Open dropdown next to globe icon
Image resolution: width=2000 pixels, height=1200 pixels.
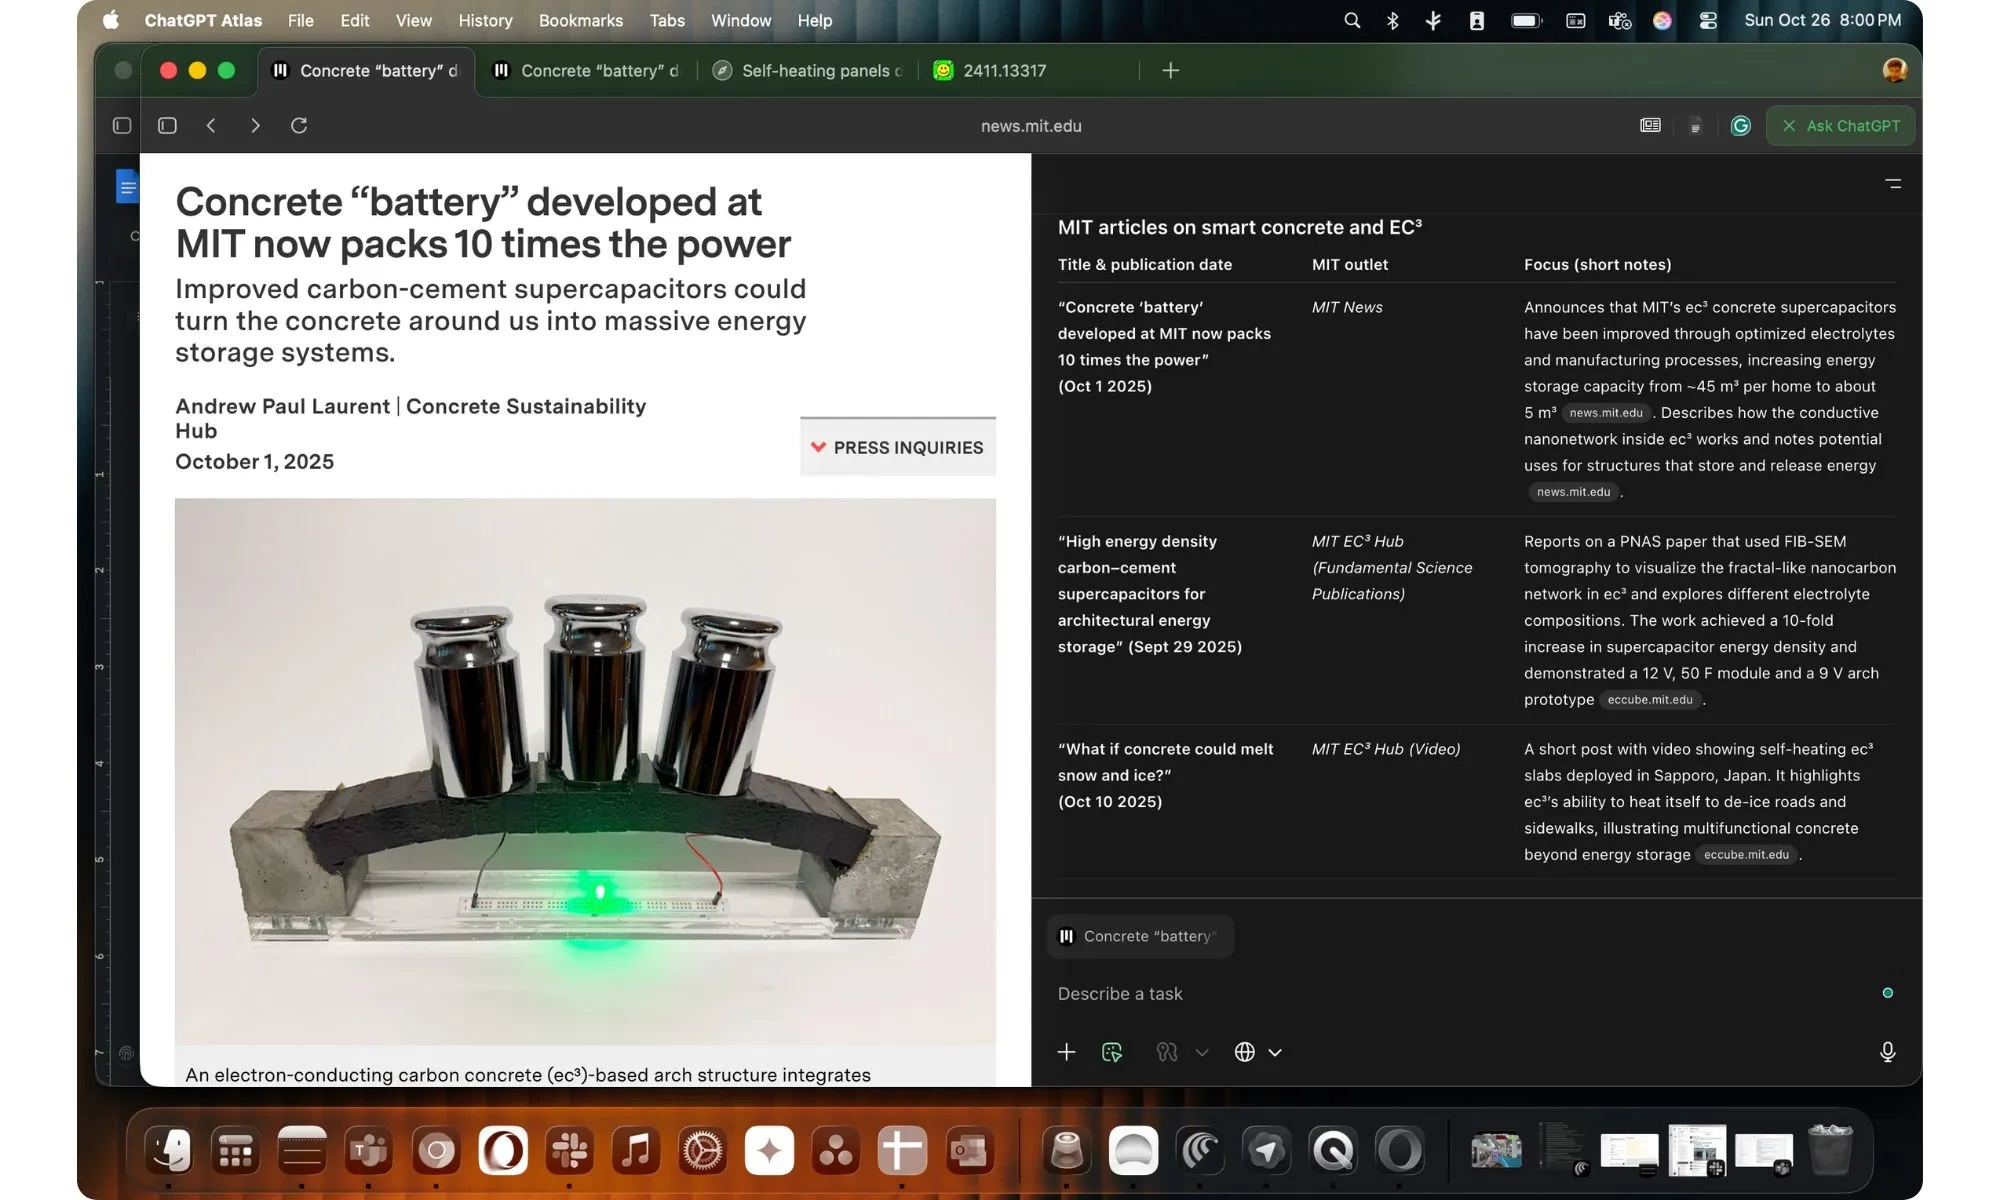click(x=1275, y=1052)
